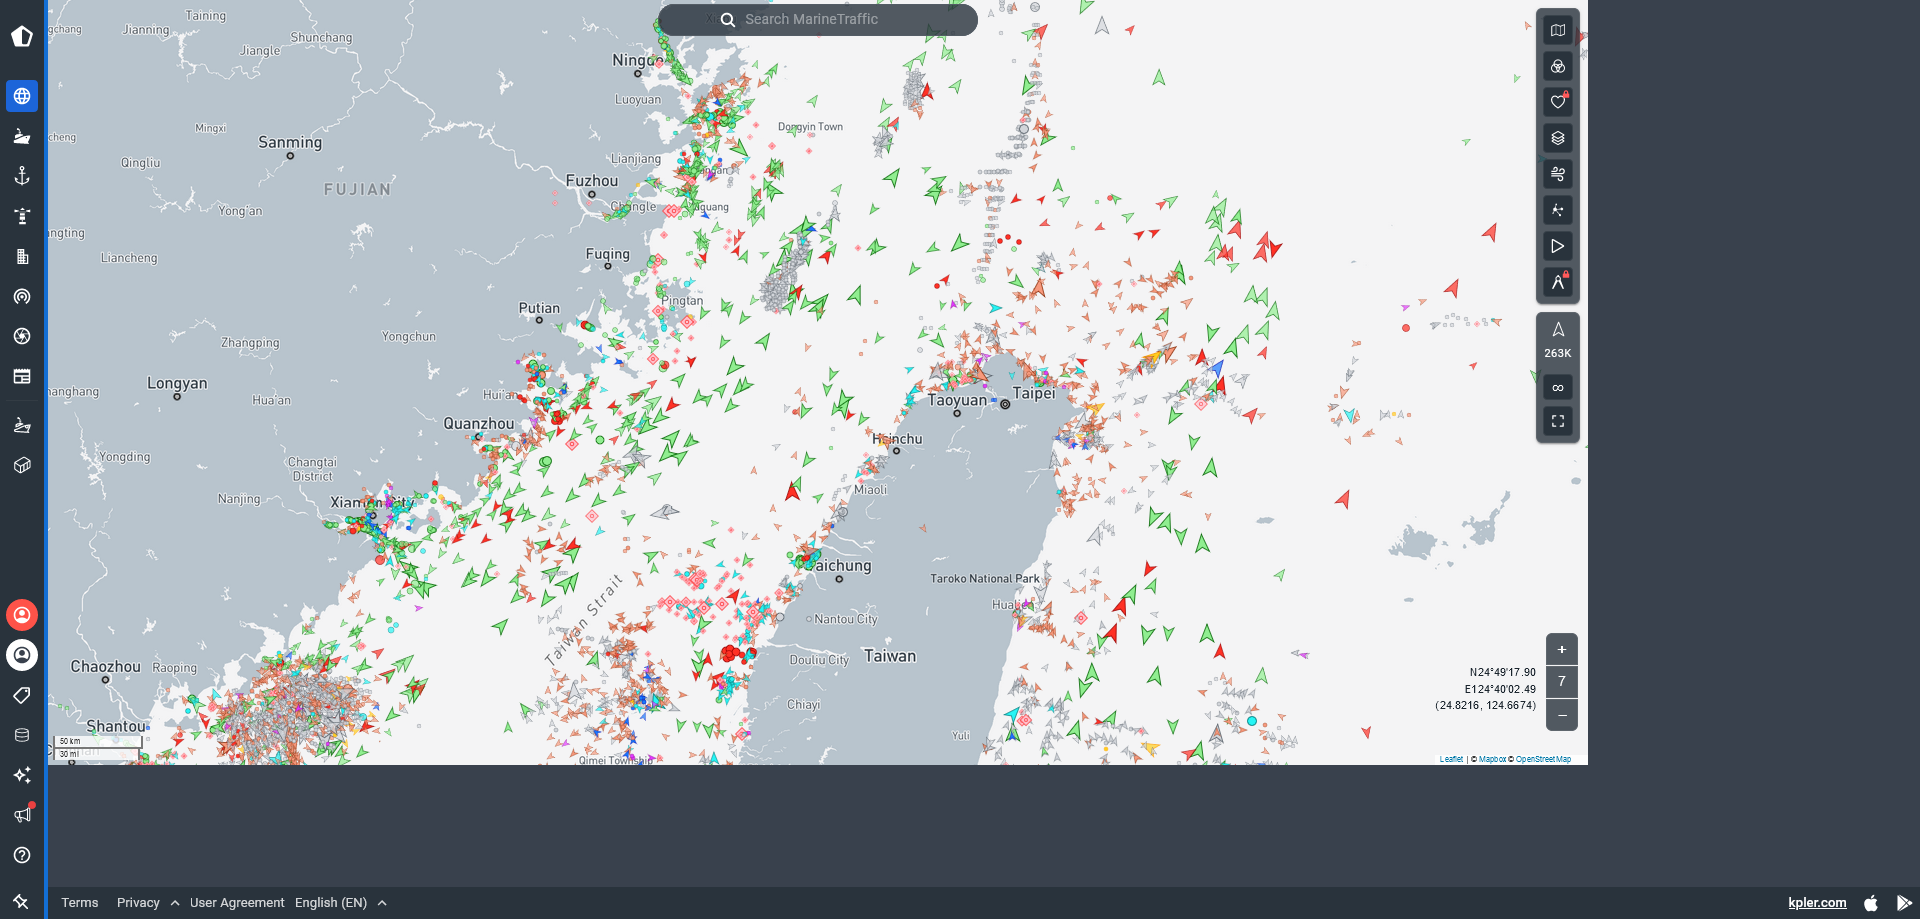Click the Taroko National Park label
The width and height of the screenshot is (1920, 919).
(x=985, y=578)
